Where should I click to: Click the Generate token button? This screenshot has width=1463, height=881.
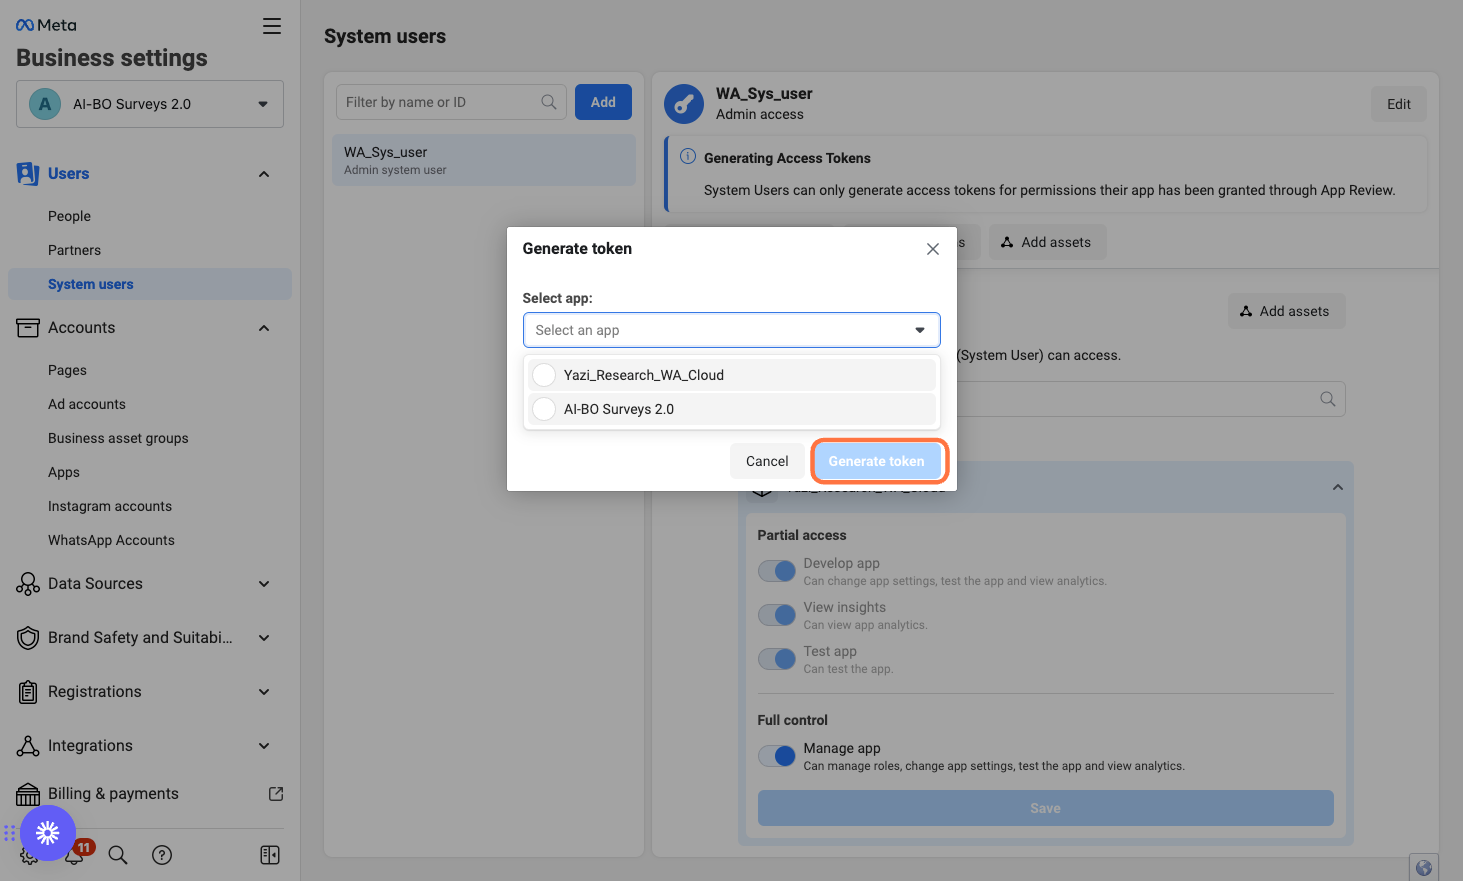[877, 461]
